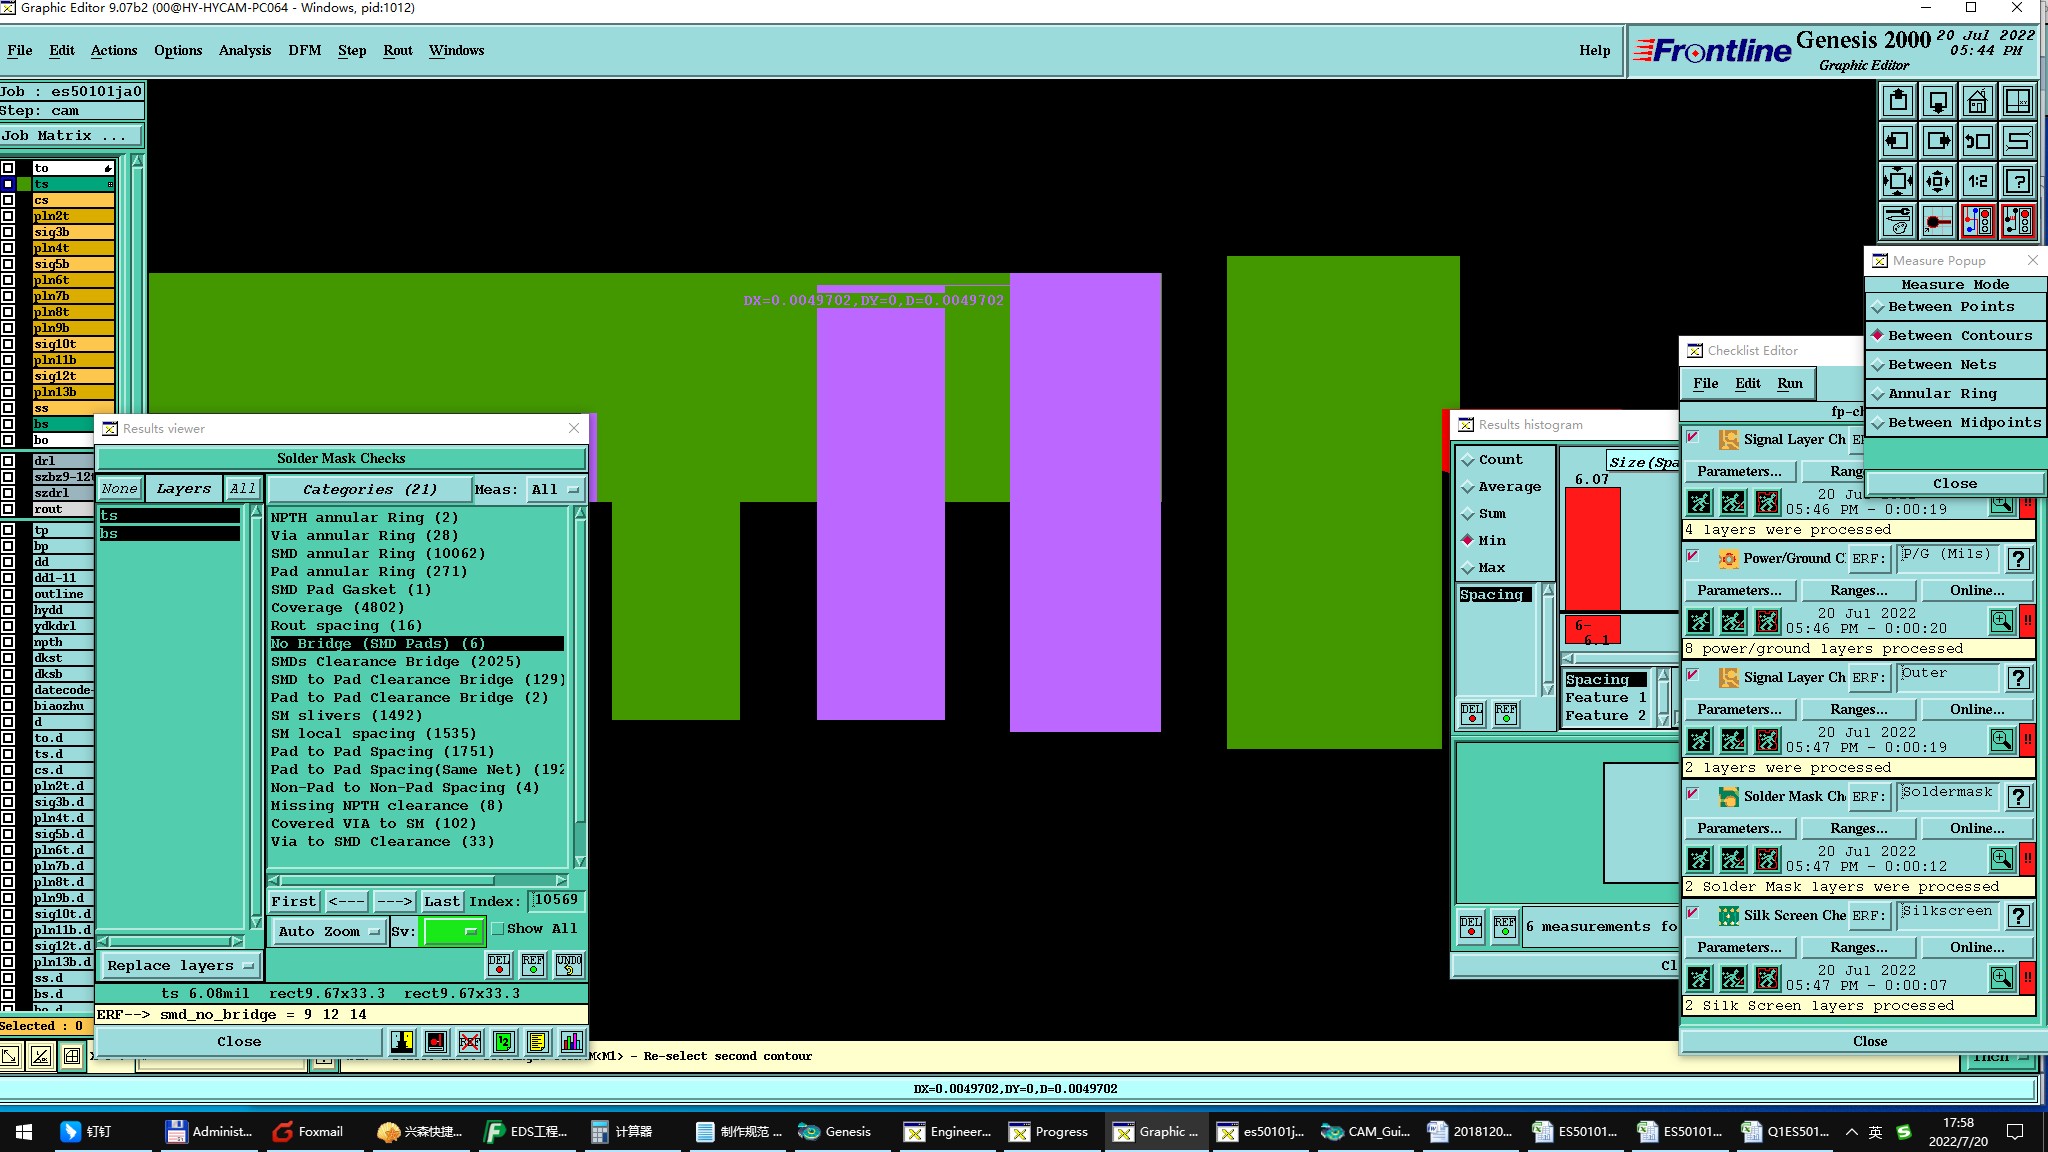The image size is (2048, 1152).
Task: Expand the Meas: All dropdown
Action: 555,489
